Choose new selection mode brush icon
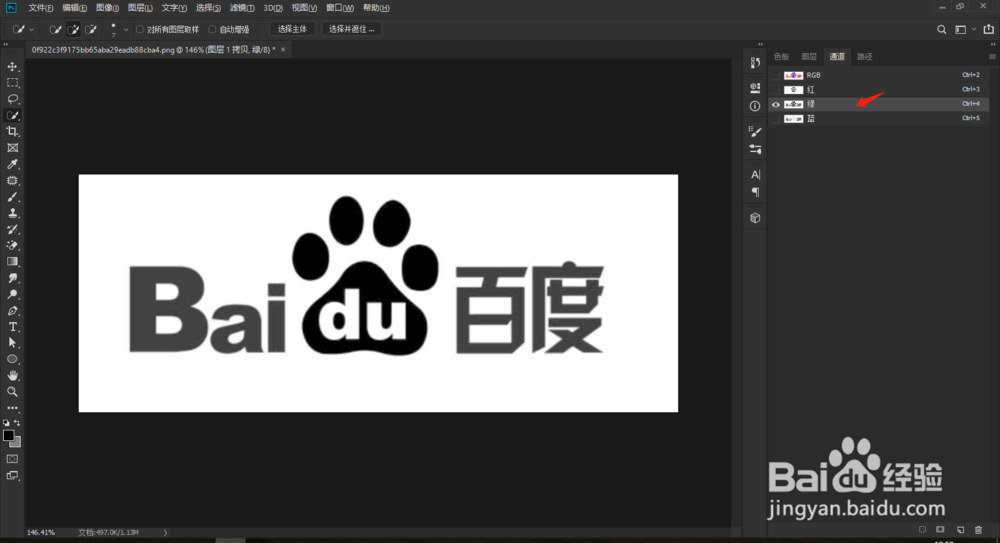The height and width of the screenshot is (543, 1000). coord(55,29)
